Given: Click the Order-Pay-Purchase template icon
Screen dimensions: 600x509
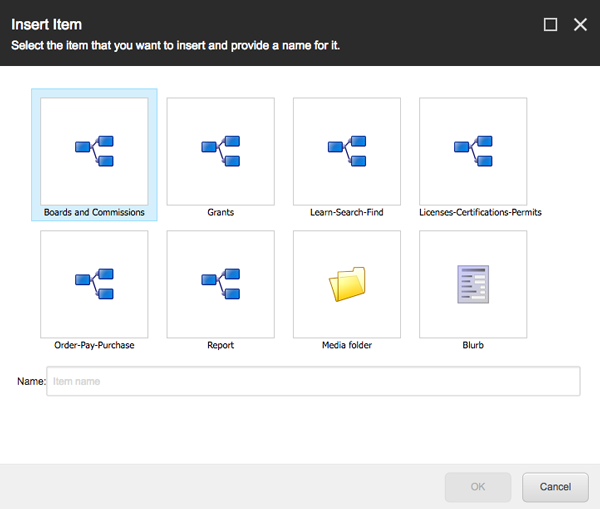Looking at the screenshot, I should point(94,284).
